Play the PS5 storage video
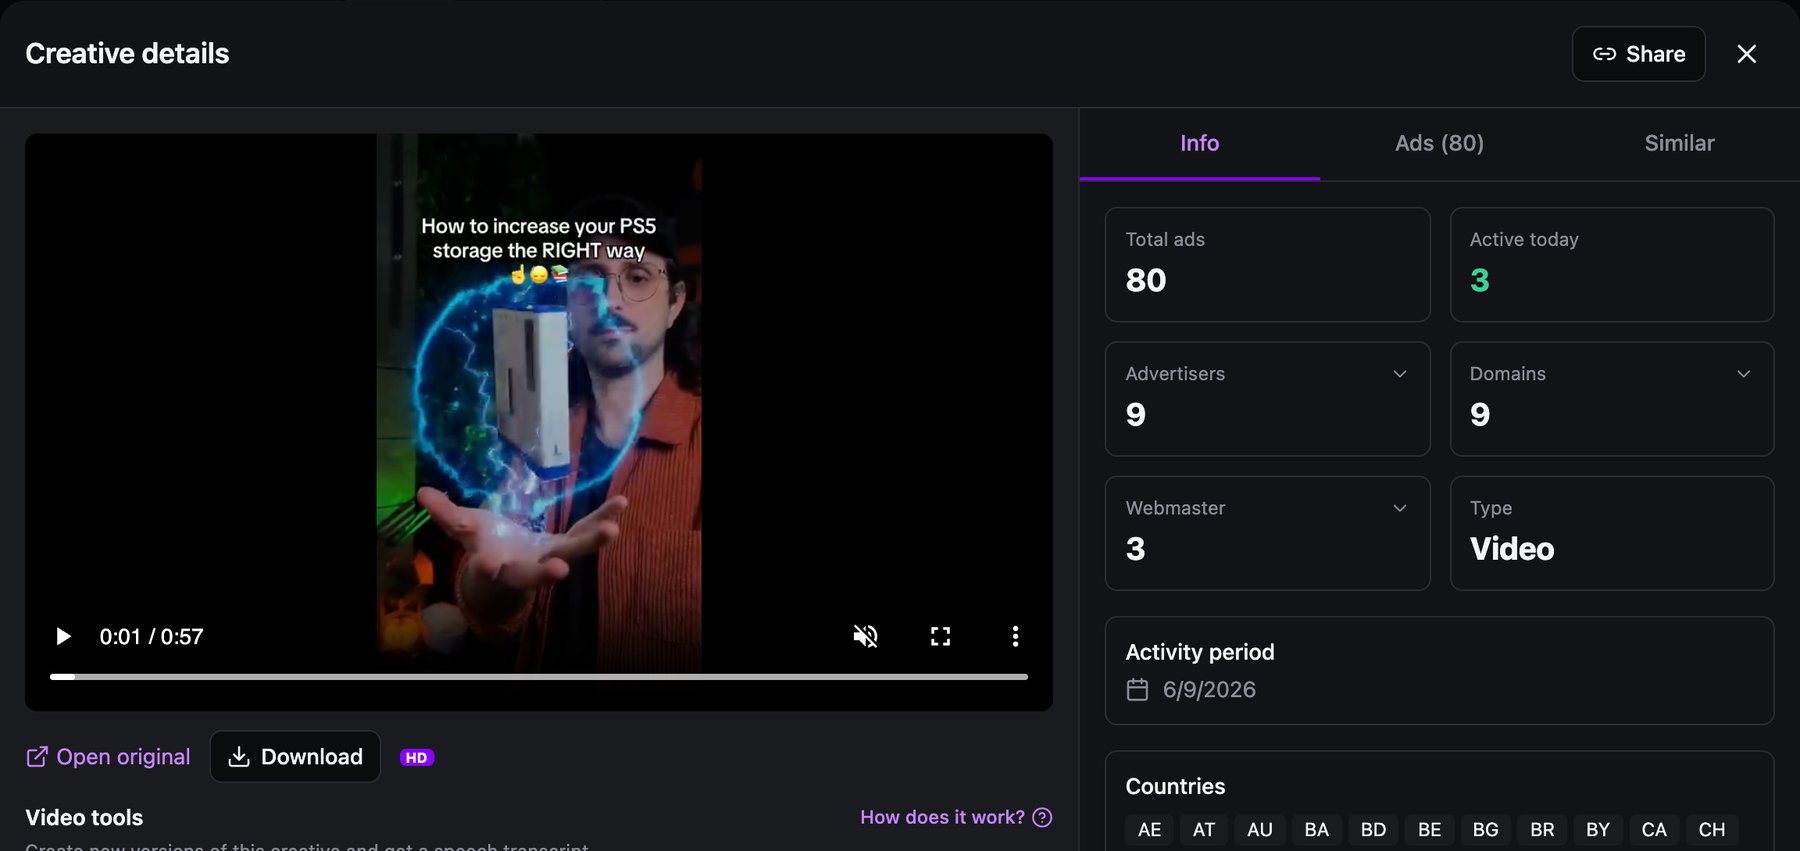1800x851 pixels. (63, 637)
